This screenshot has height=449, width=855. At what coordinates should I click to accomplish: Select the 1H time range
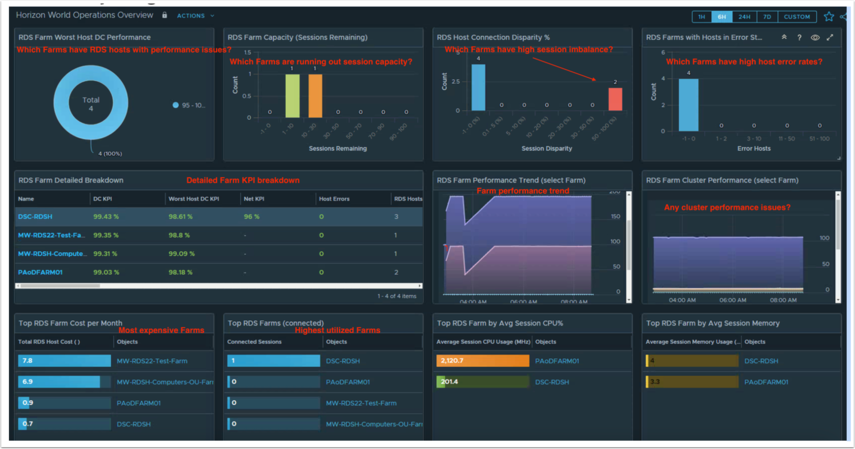pos(702,17)
